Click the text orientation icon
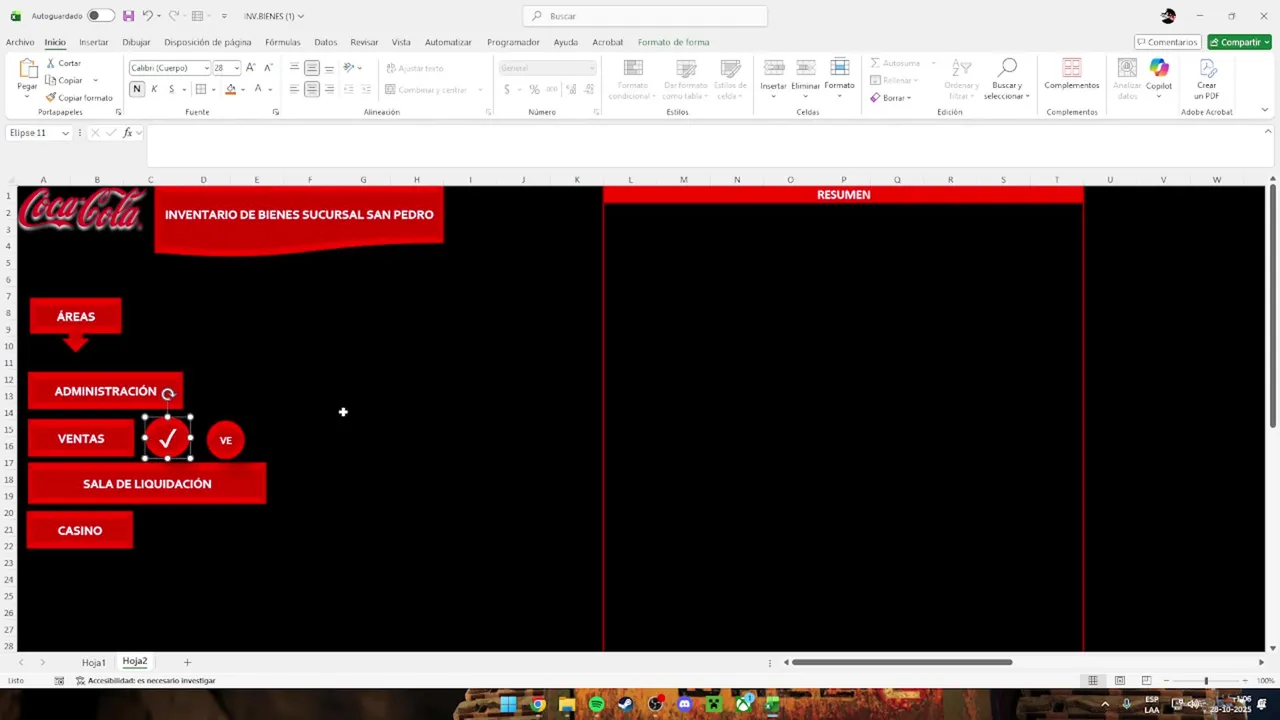The image size is (1280, 720). pos(349,68)
